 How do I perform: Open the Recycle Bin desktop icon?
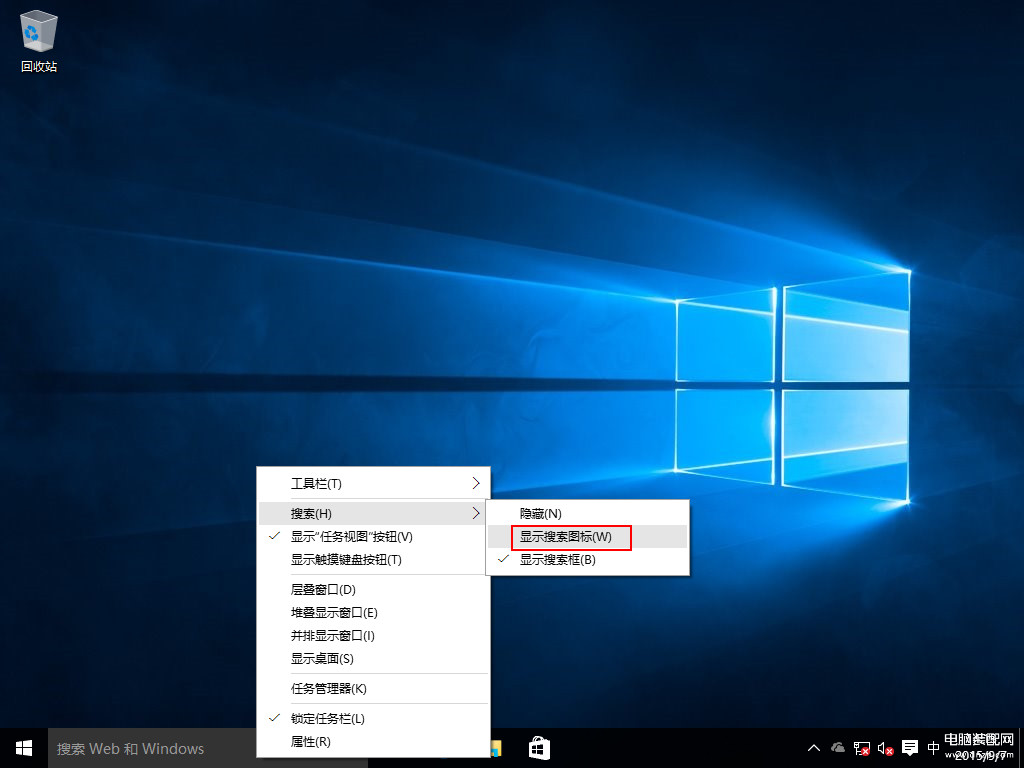pos(39,40)
